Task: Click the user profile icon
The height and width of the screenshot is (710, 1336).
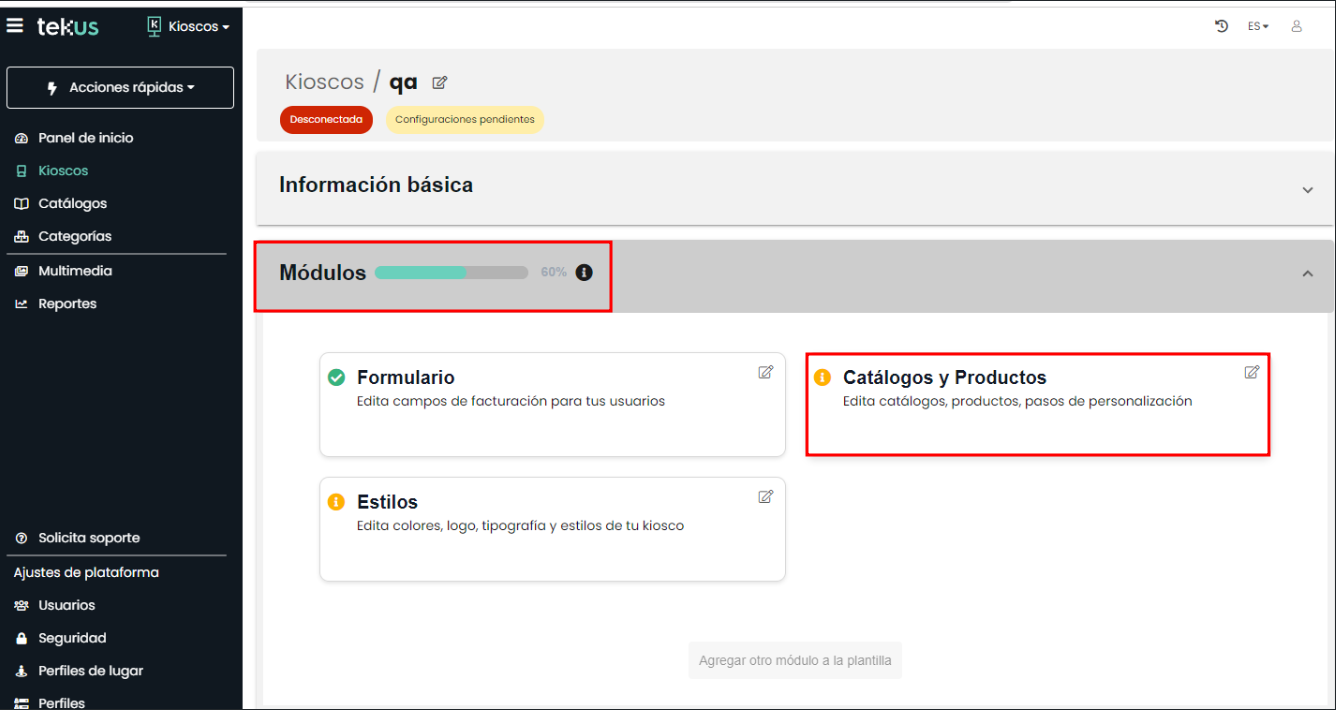Action: tap(1297, 26)
